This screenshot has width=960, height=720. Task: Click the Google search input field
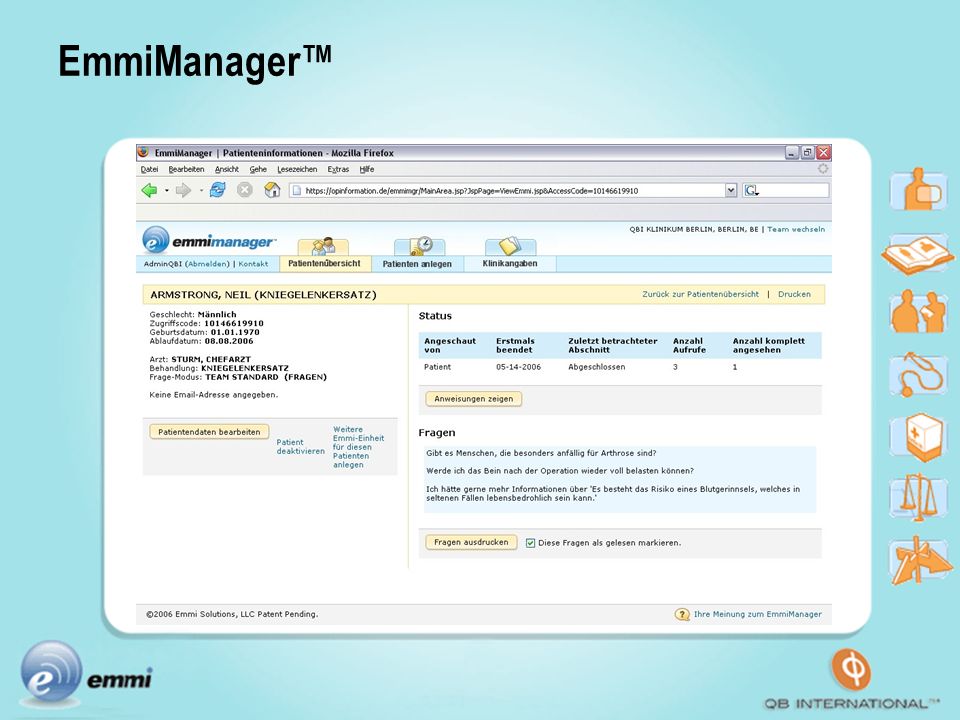[794, 190]
